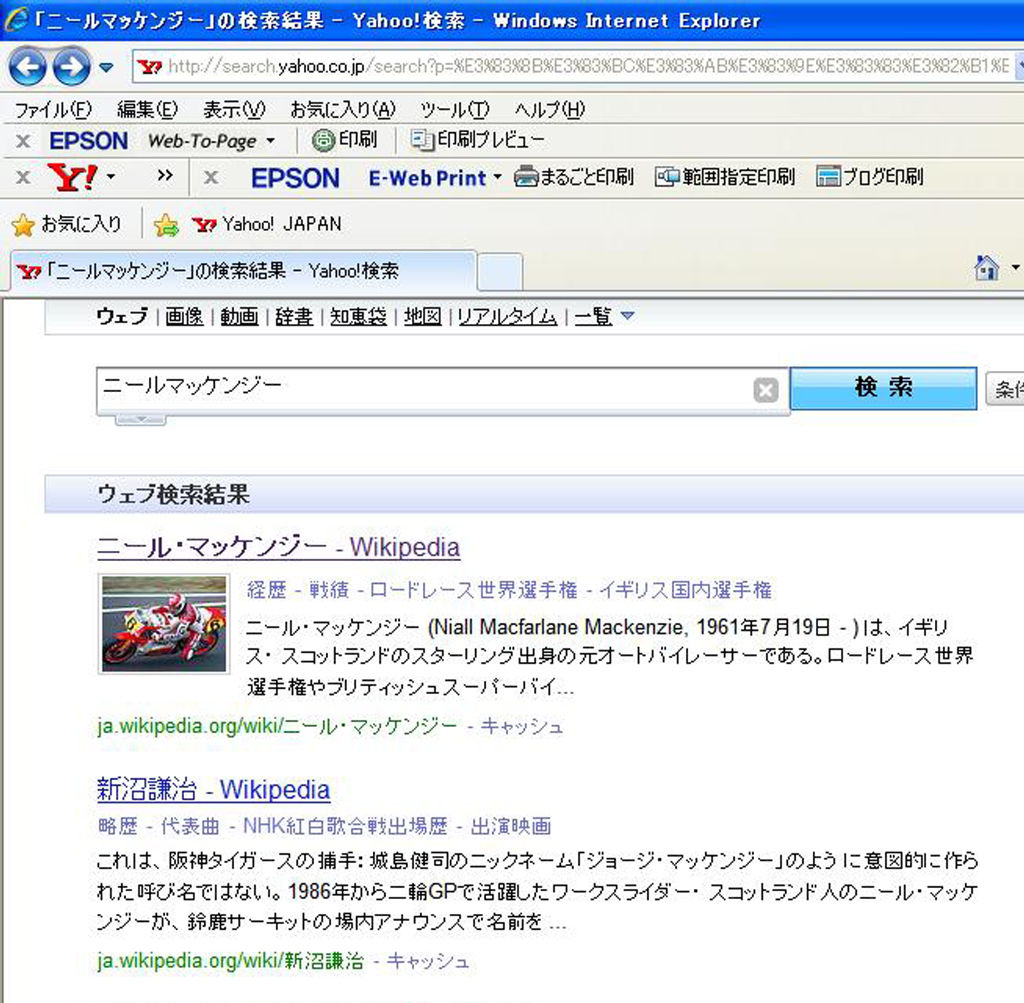
Task: Expand the suggestion tab below the search box
Action: 140,420
